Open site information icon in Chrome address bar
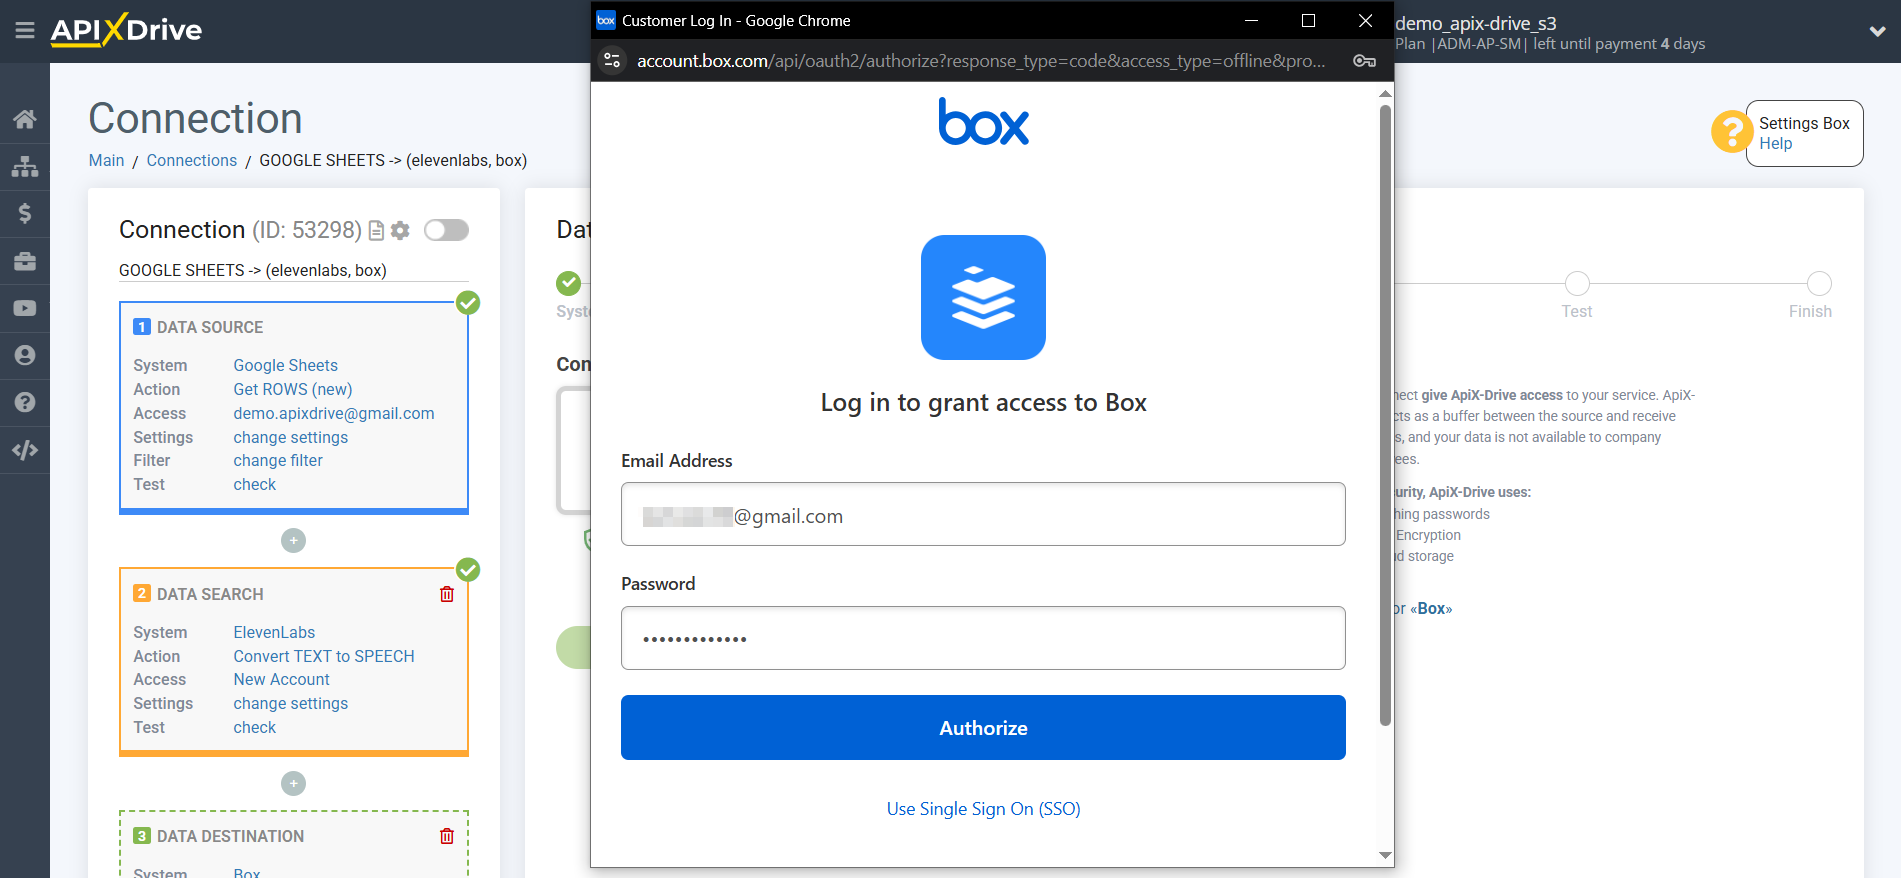 click(x=612, y=61)
